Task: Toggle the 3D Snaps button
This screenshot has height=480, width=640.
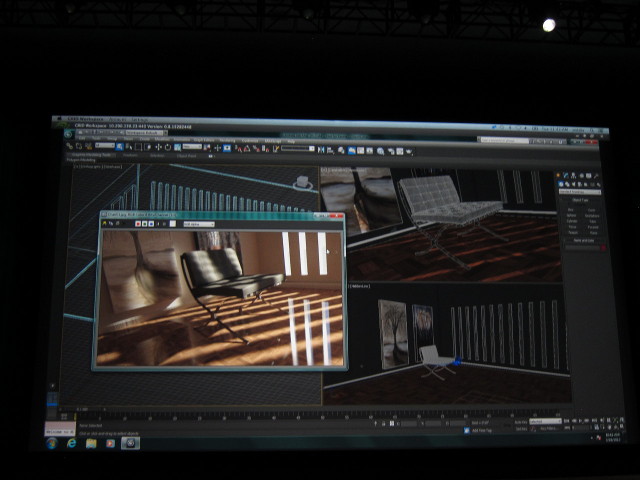Action: [238, 148]
